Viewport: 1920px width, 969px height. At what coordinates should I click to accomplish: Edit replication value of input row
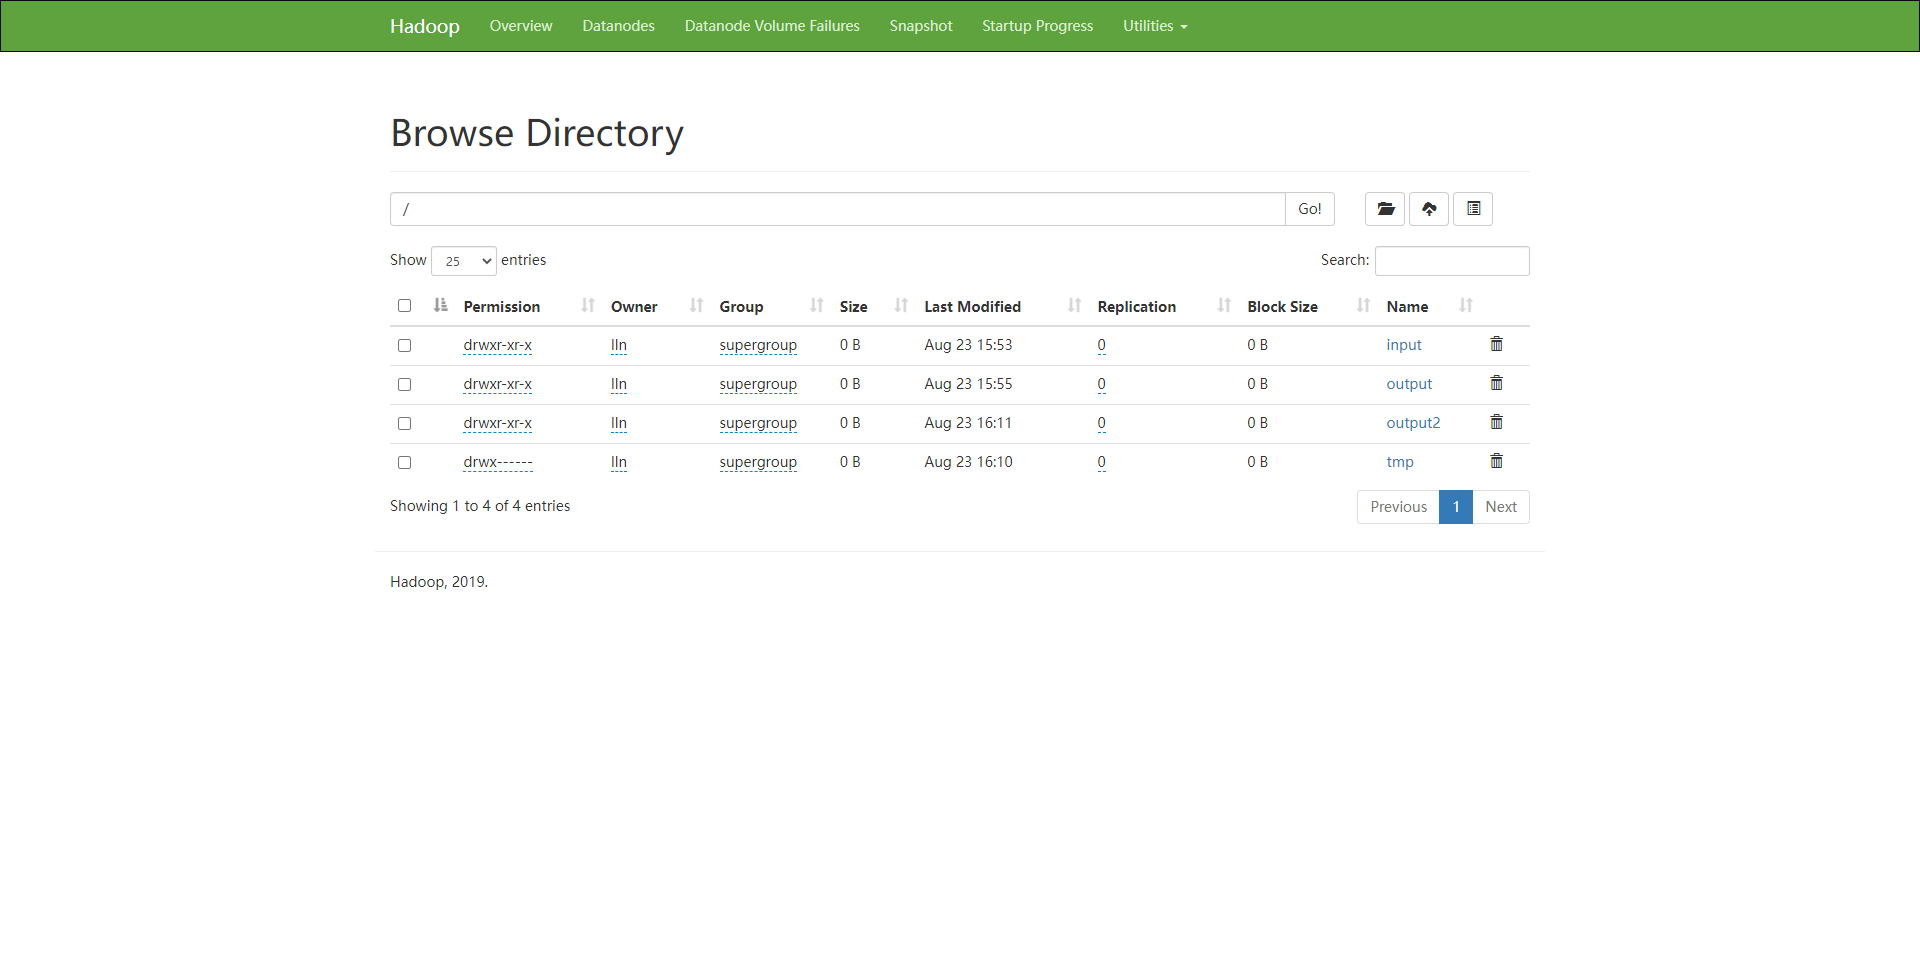point(1101,345)
